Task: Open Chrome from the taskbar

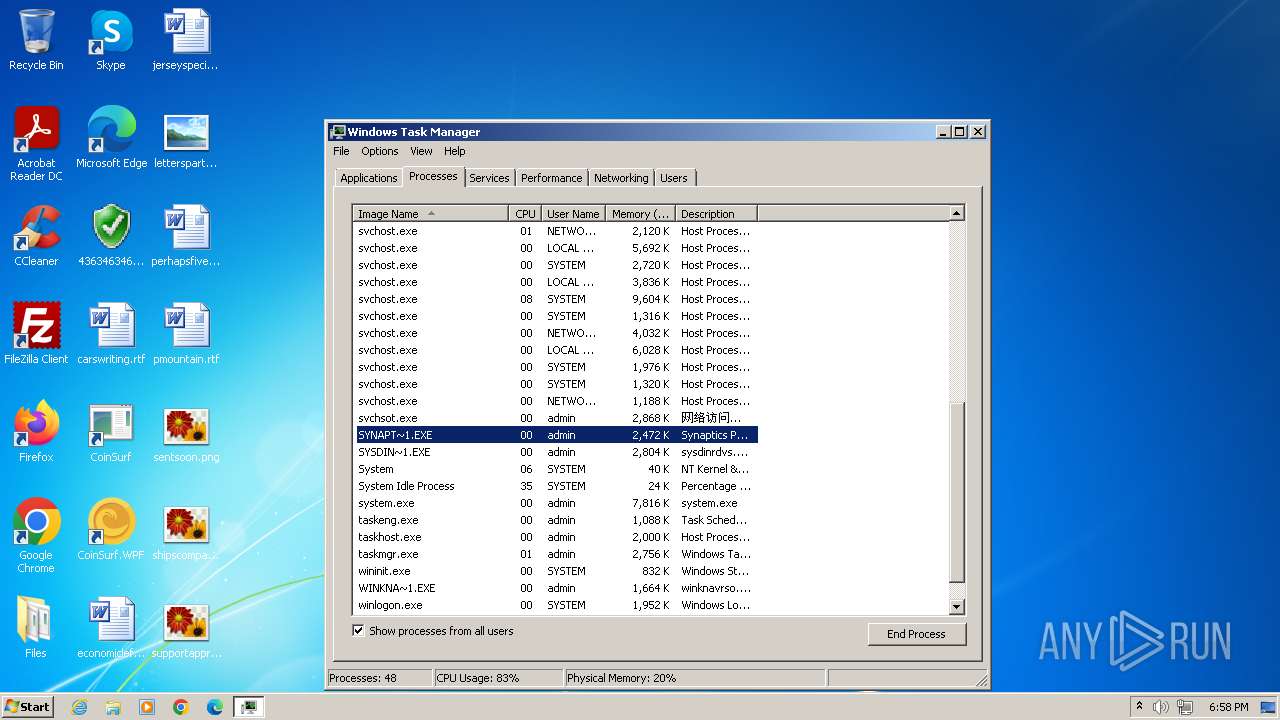Action: point(181,707)
